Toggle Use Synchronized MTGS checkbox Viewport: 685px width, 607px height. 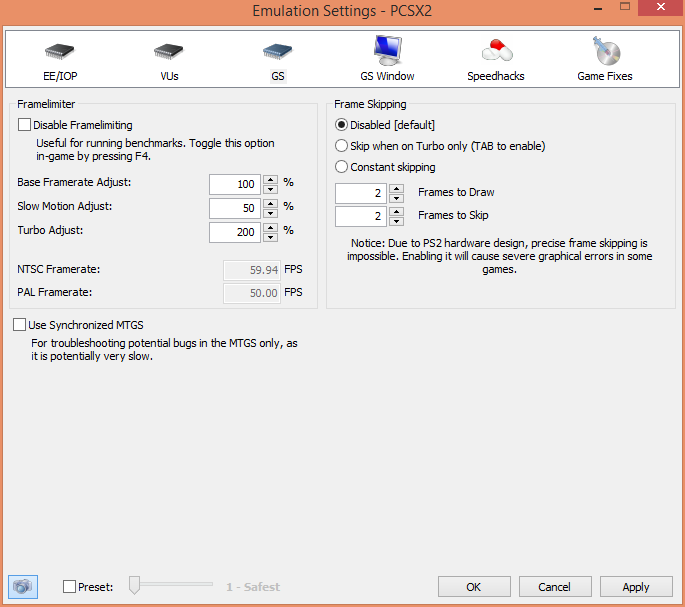click(19, 325)
